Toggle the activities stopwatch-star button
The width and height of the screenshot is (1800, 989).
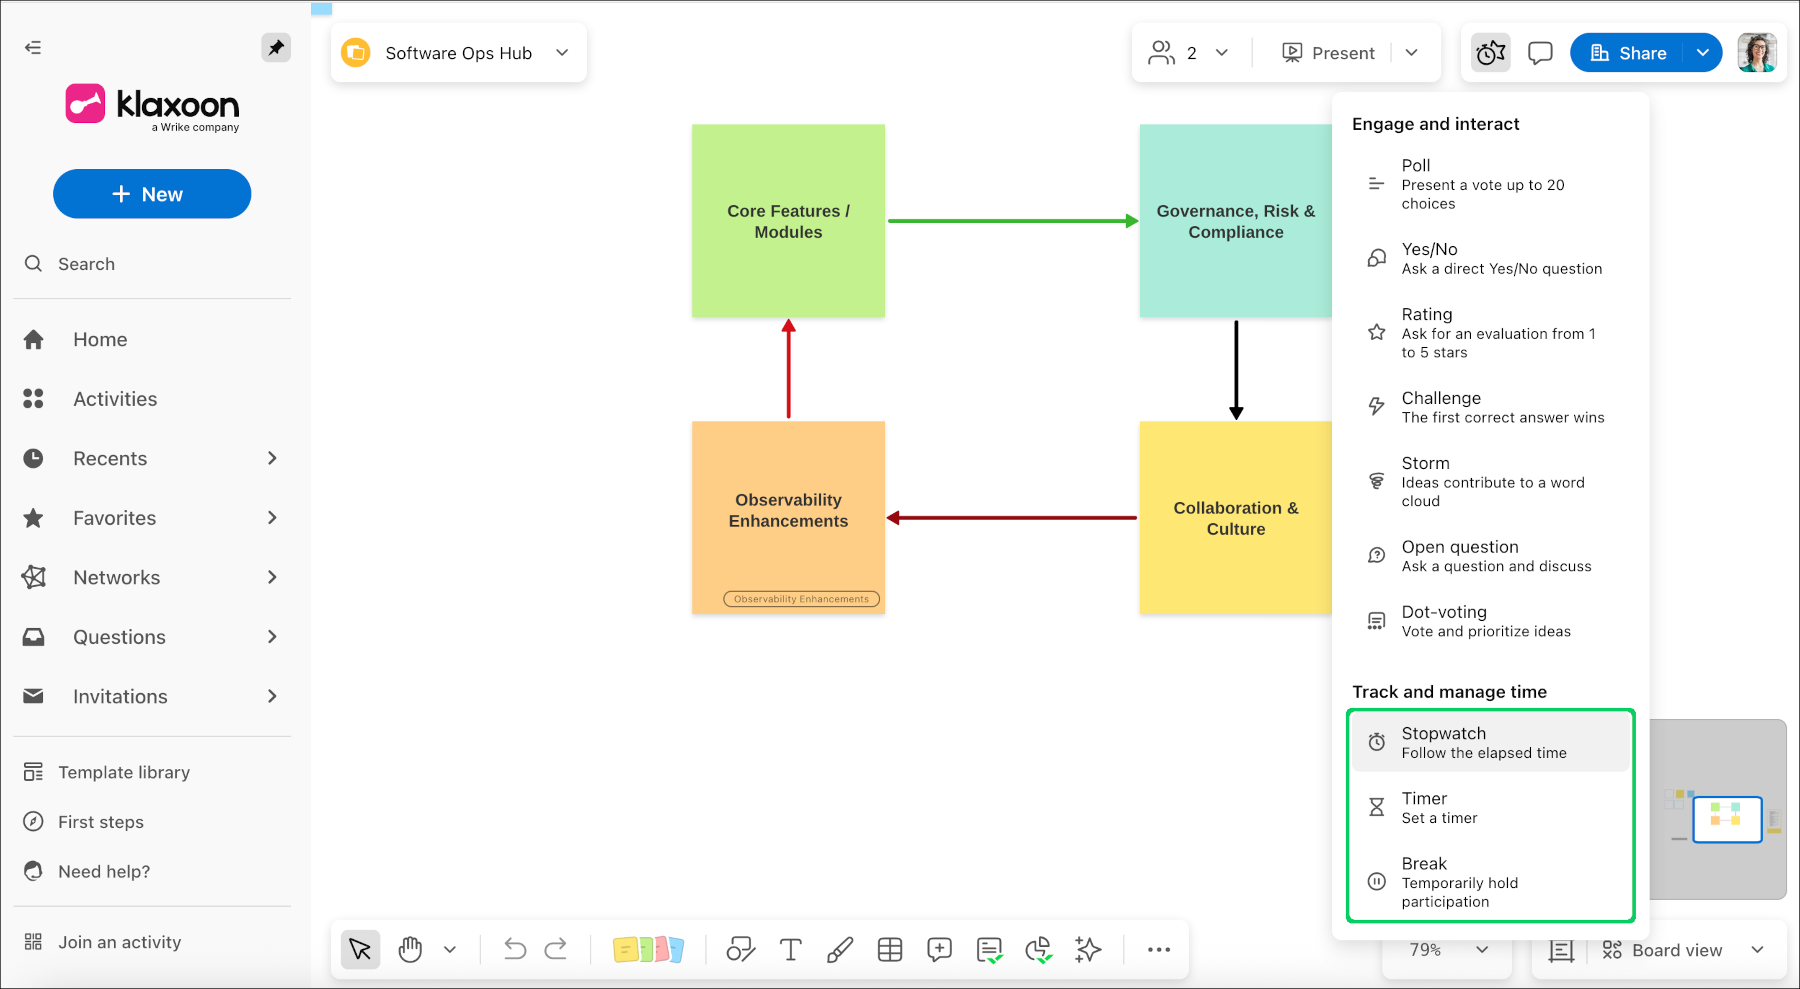point(1490,53)
